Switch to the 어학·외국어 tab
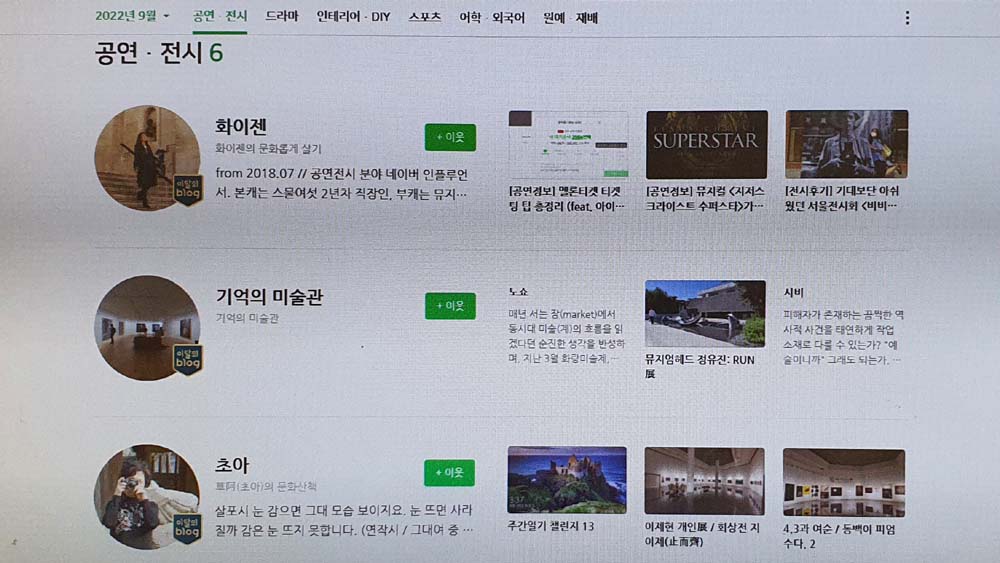 [492, 18]
